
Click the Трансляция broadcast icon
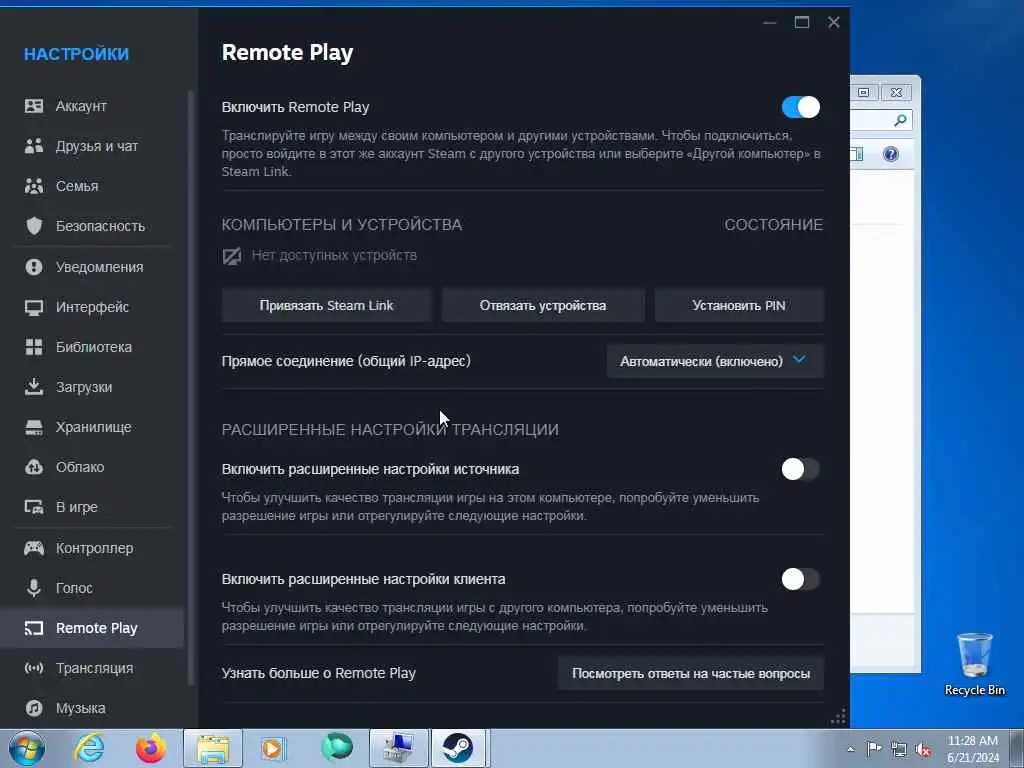34,668
